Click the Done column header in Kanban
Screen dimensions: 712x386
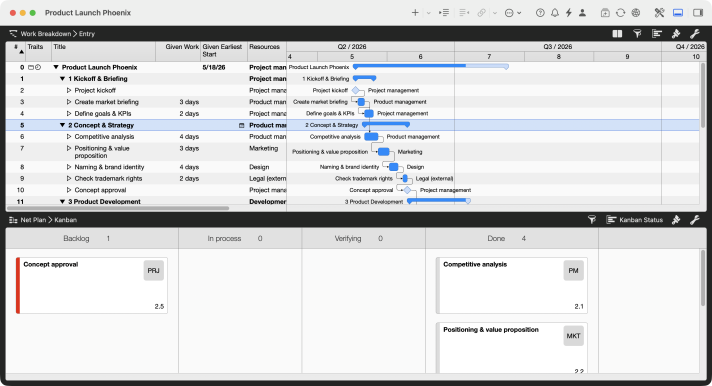coord(512,238)
